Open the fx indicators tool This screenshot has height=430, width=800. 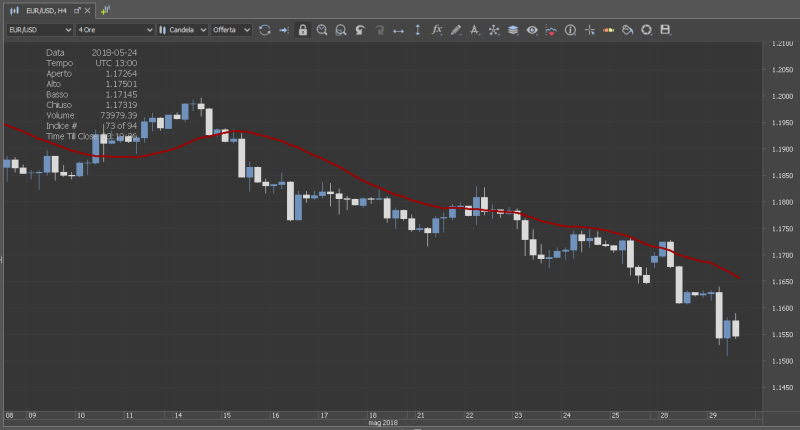pyautogui.click(x=437, y=30)
